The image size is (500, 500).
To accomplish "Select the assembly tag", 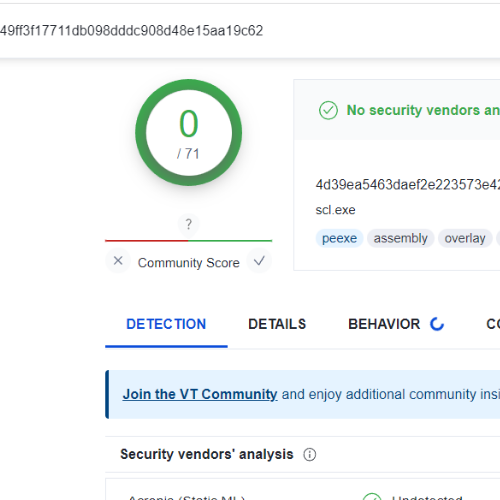I will 401,238.
